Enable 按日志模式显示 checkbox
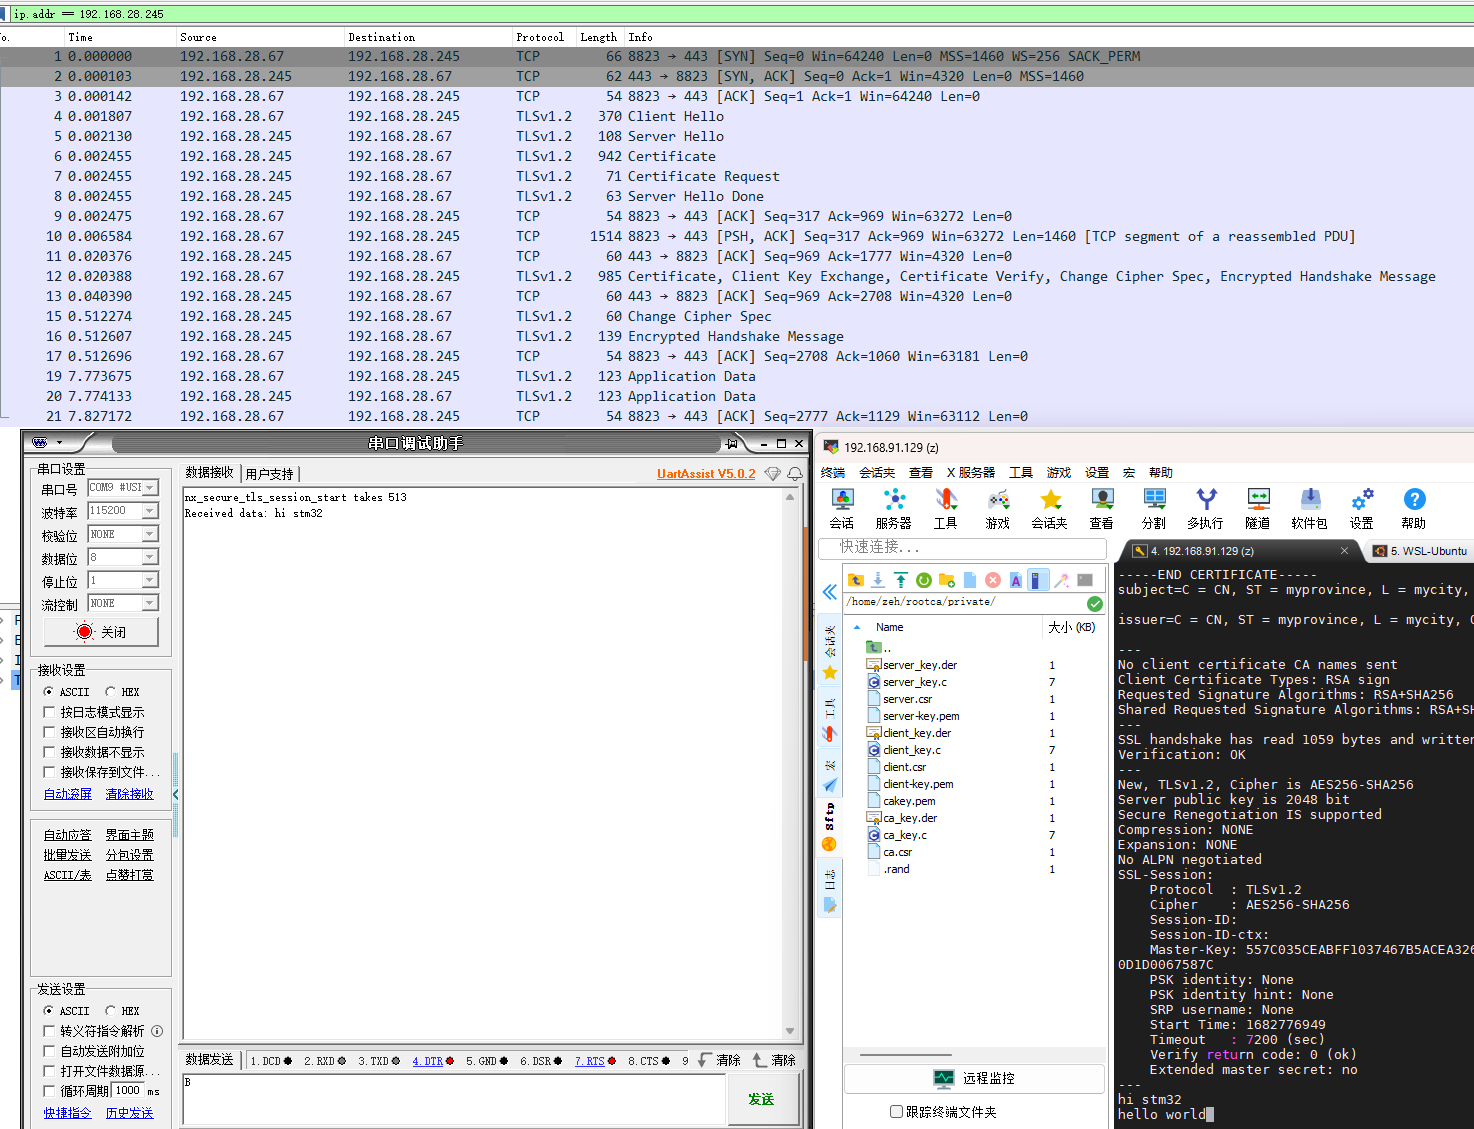 [49, 712]
